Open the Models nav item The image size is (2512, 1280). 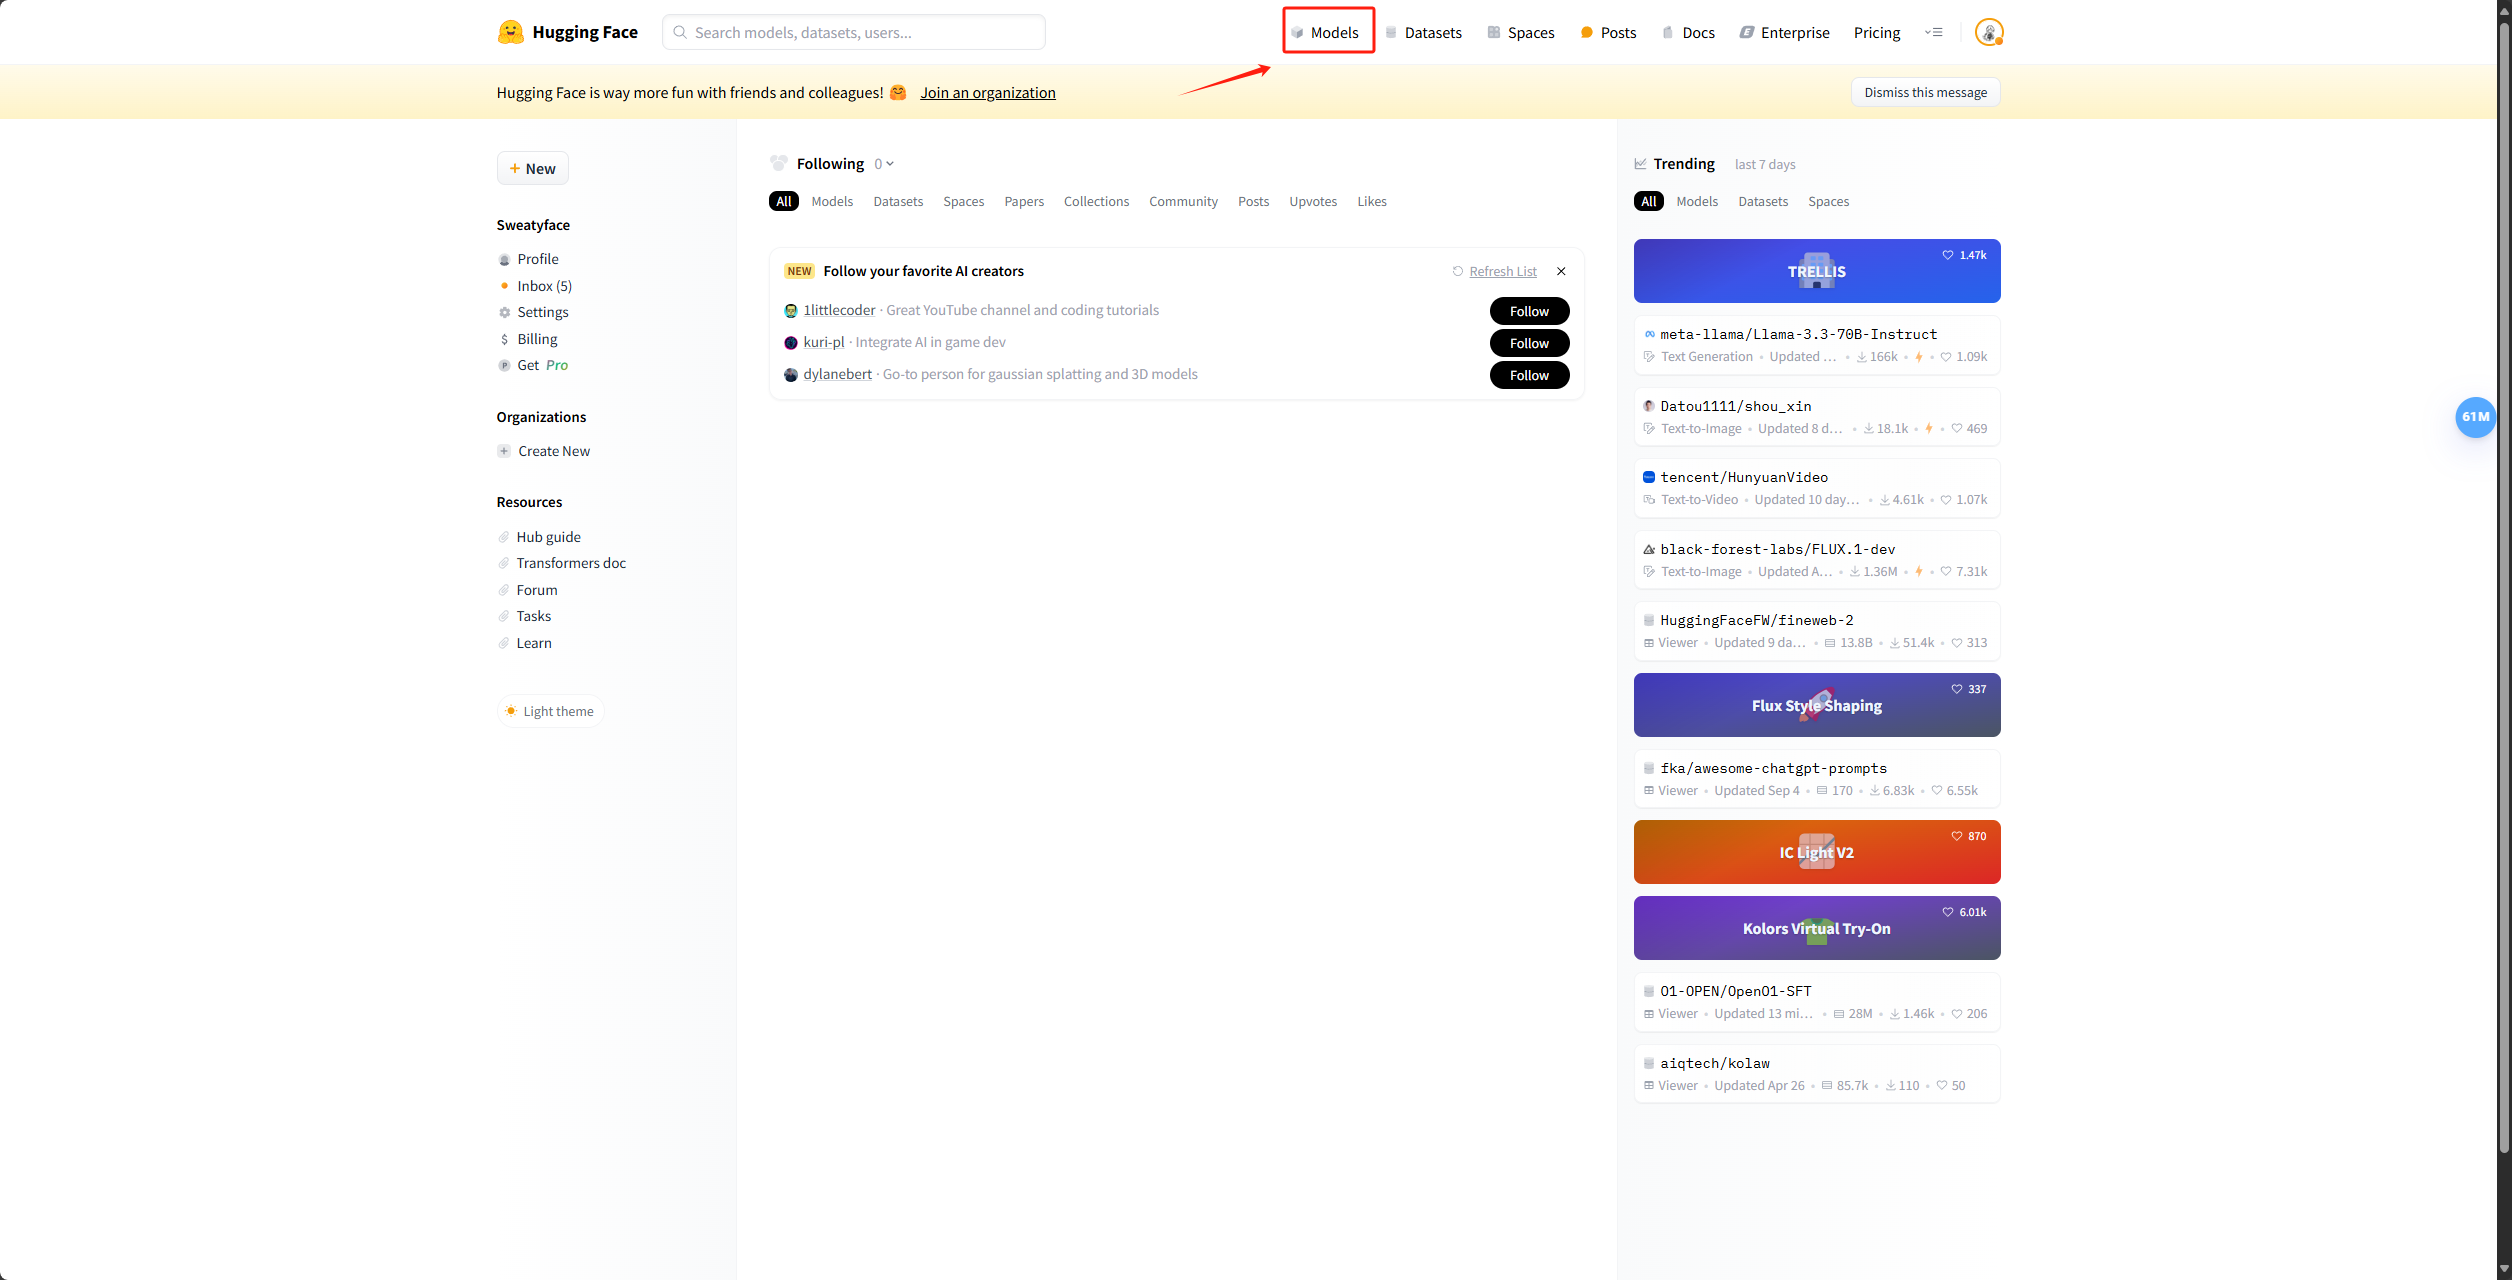point(1328,32)
